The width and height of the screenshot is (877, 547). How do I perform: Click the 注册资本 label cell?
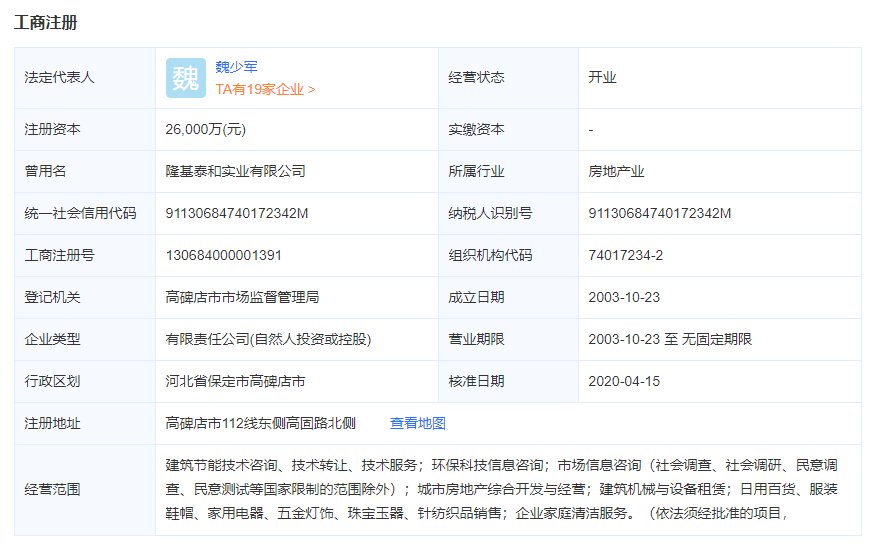85,130
